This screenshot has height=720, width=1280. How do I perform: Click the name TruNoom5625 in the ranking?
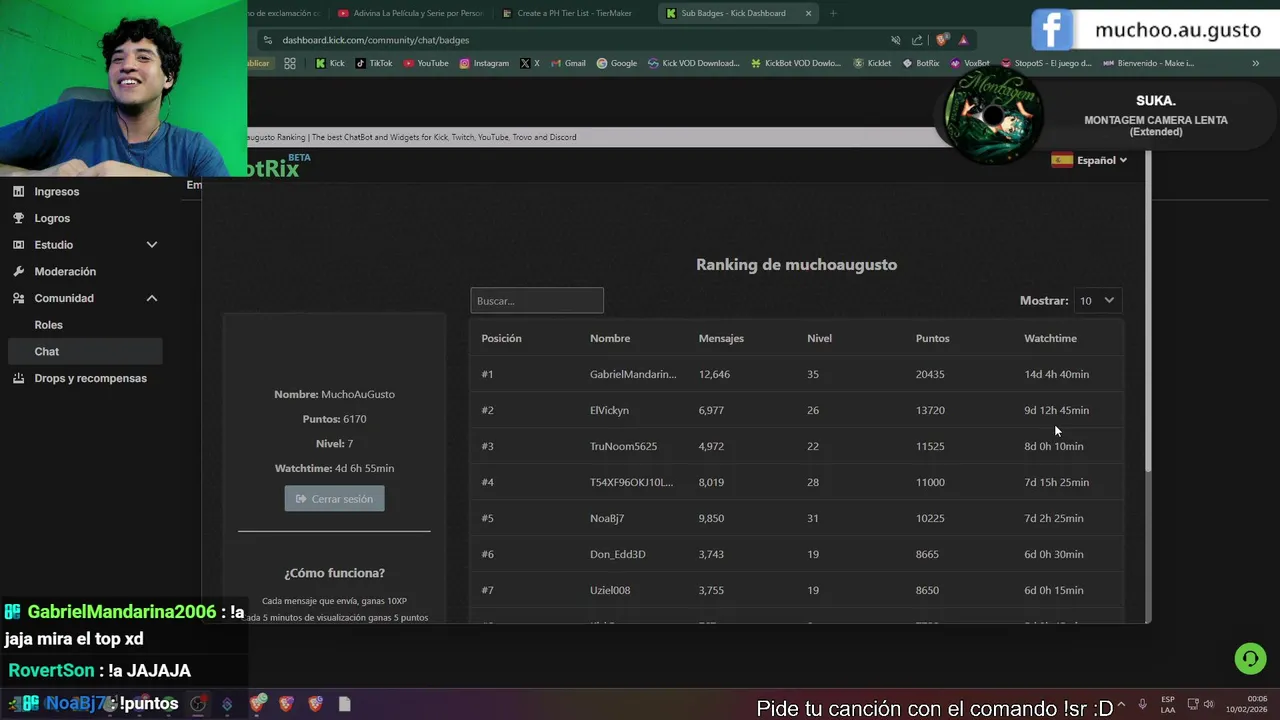(623, 446)
